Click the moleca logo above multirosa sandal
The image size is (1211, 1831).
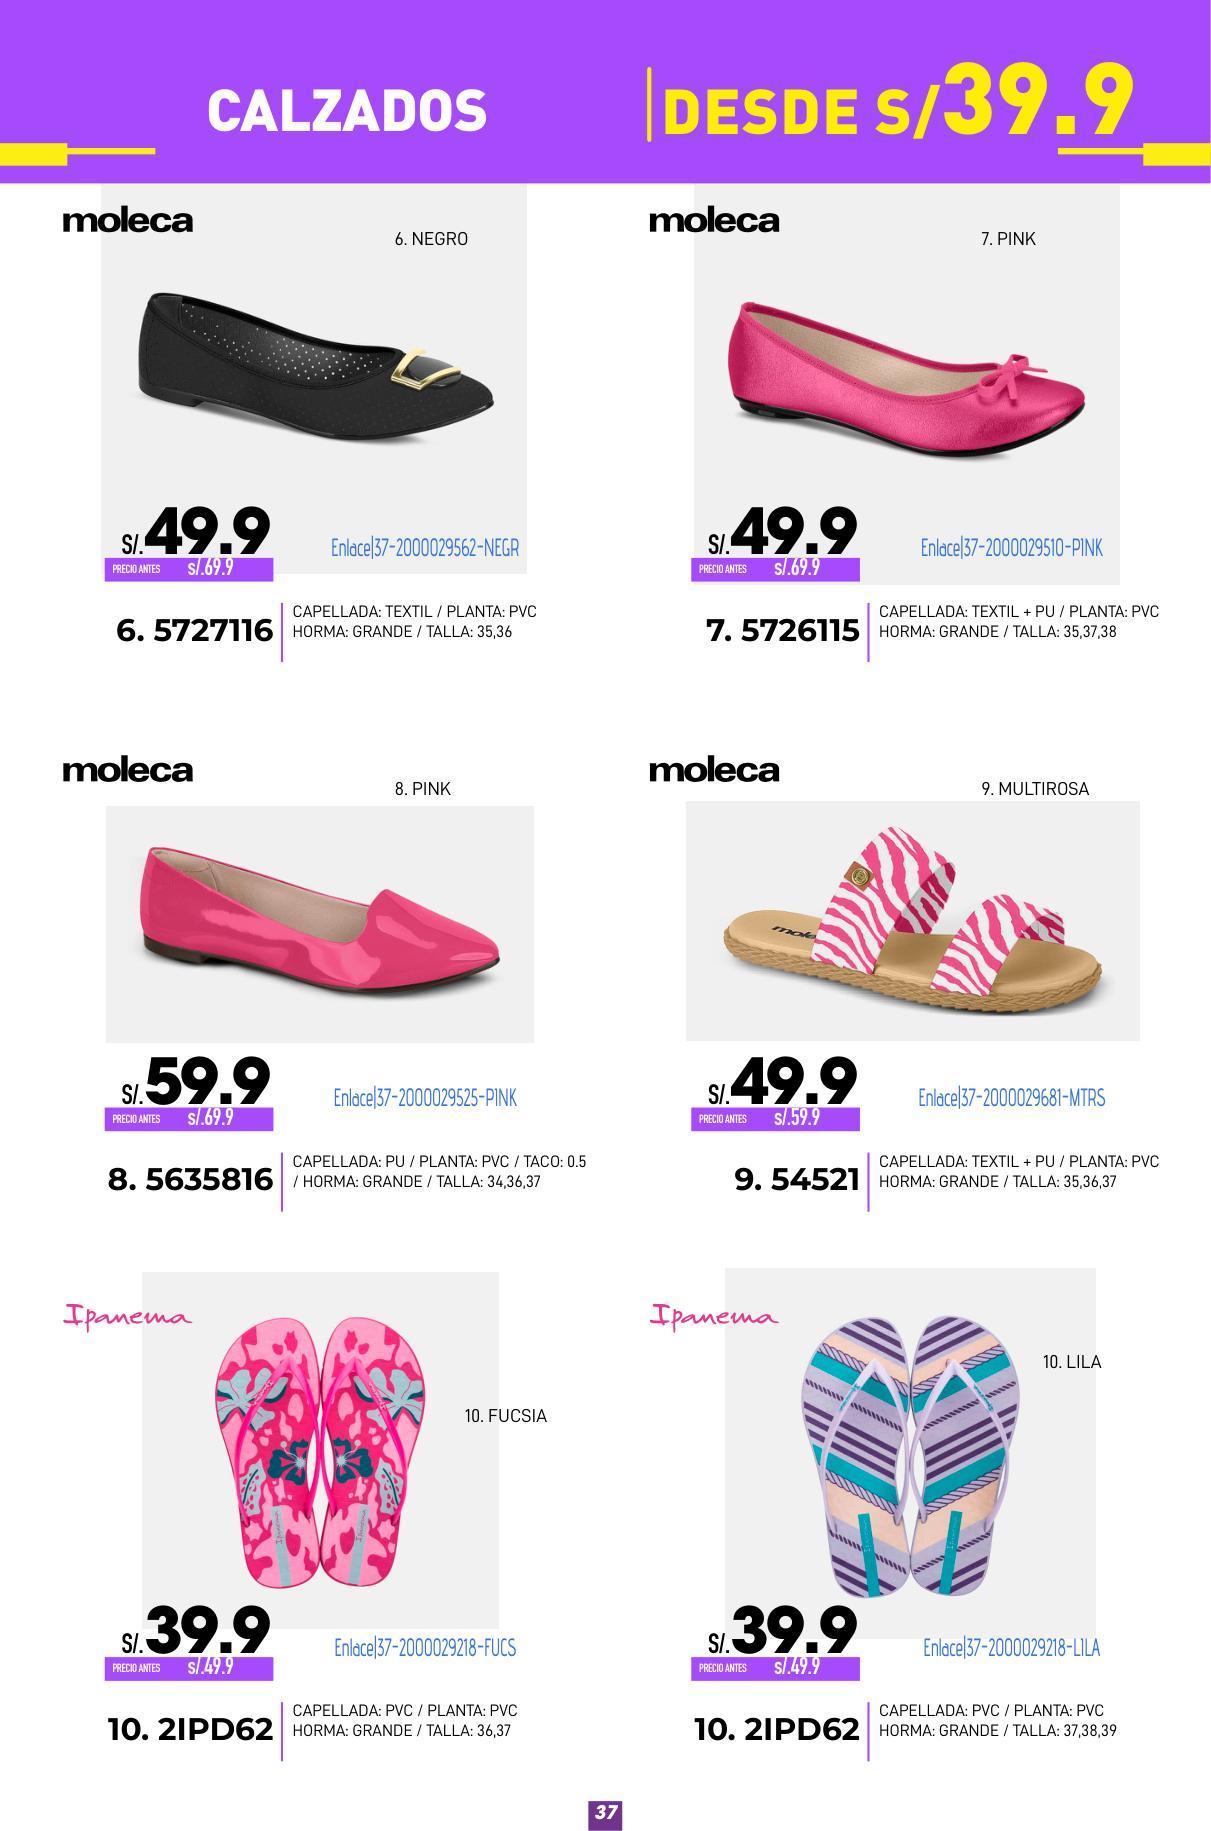(x=713, y=770)
